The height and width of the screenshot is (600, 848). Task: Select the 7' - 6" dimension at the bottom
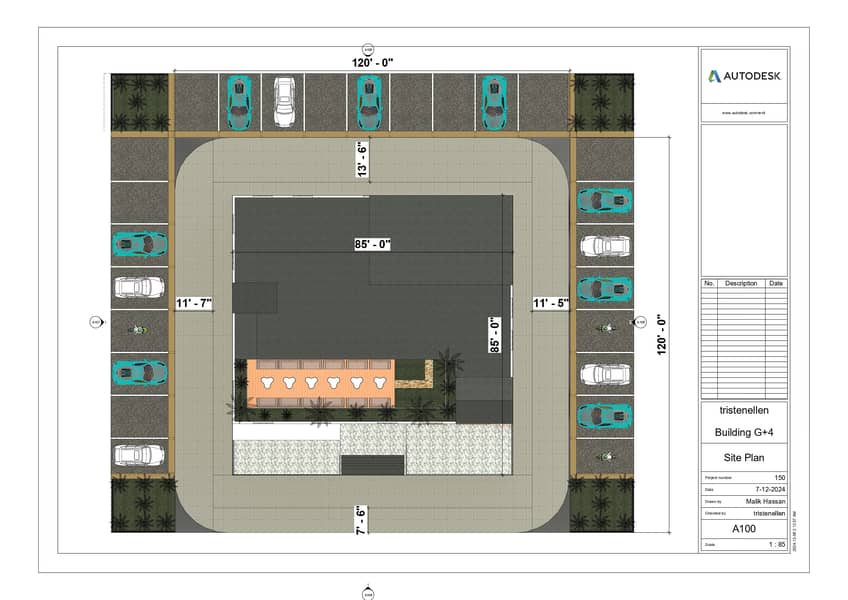(x=361, y=520)
